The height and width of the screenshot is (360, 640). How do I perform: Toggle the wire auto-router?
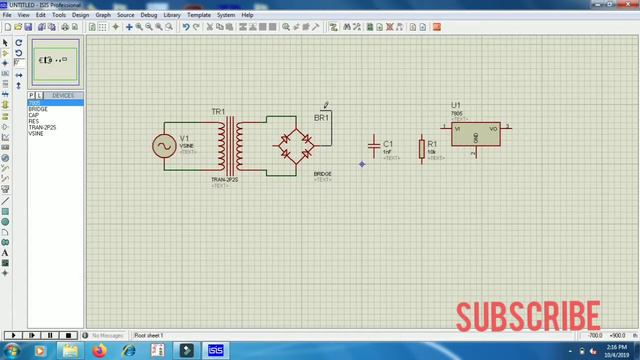click(333, 27)
